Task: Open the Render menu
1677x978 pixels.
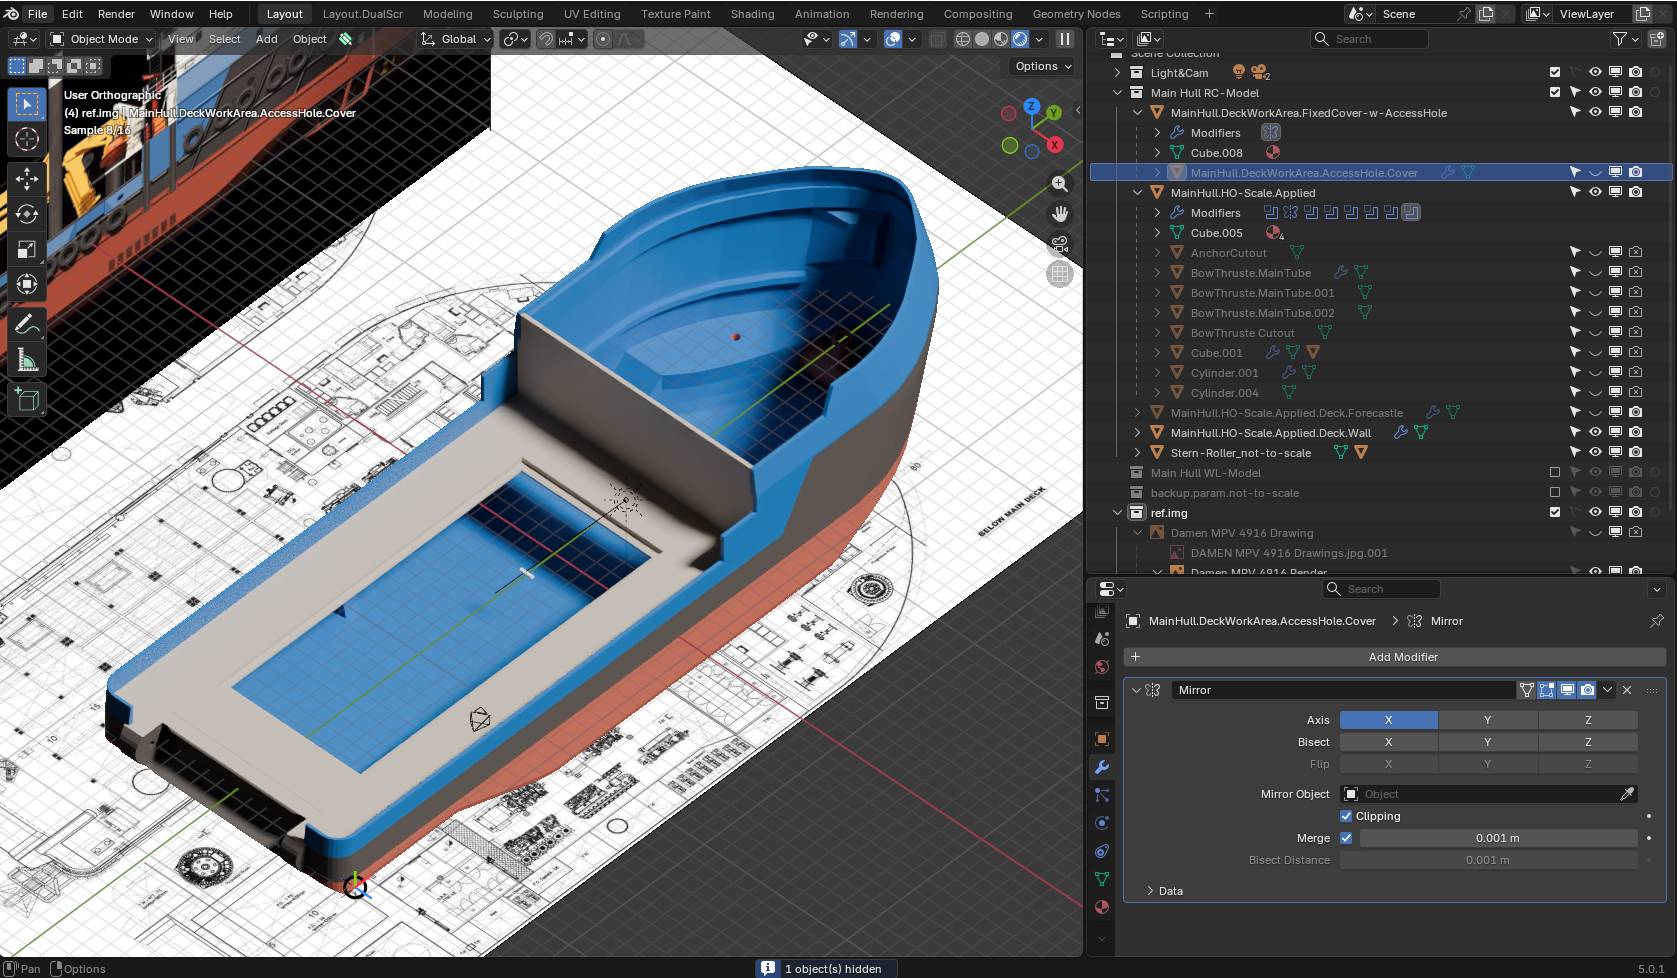Action: (116, 14)
